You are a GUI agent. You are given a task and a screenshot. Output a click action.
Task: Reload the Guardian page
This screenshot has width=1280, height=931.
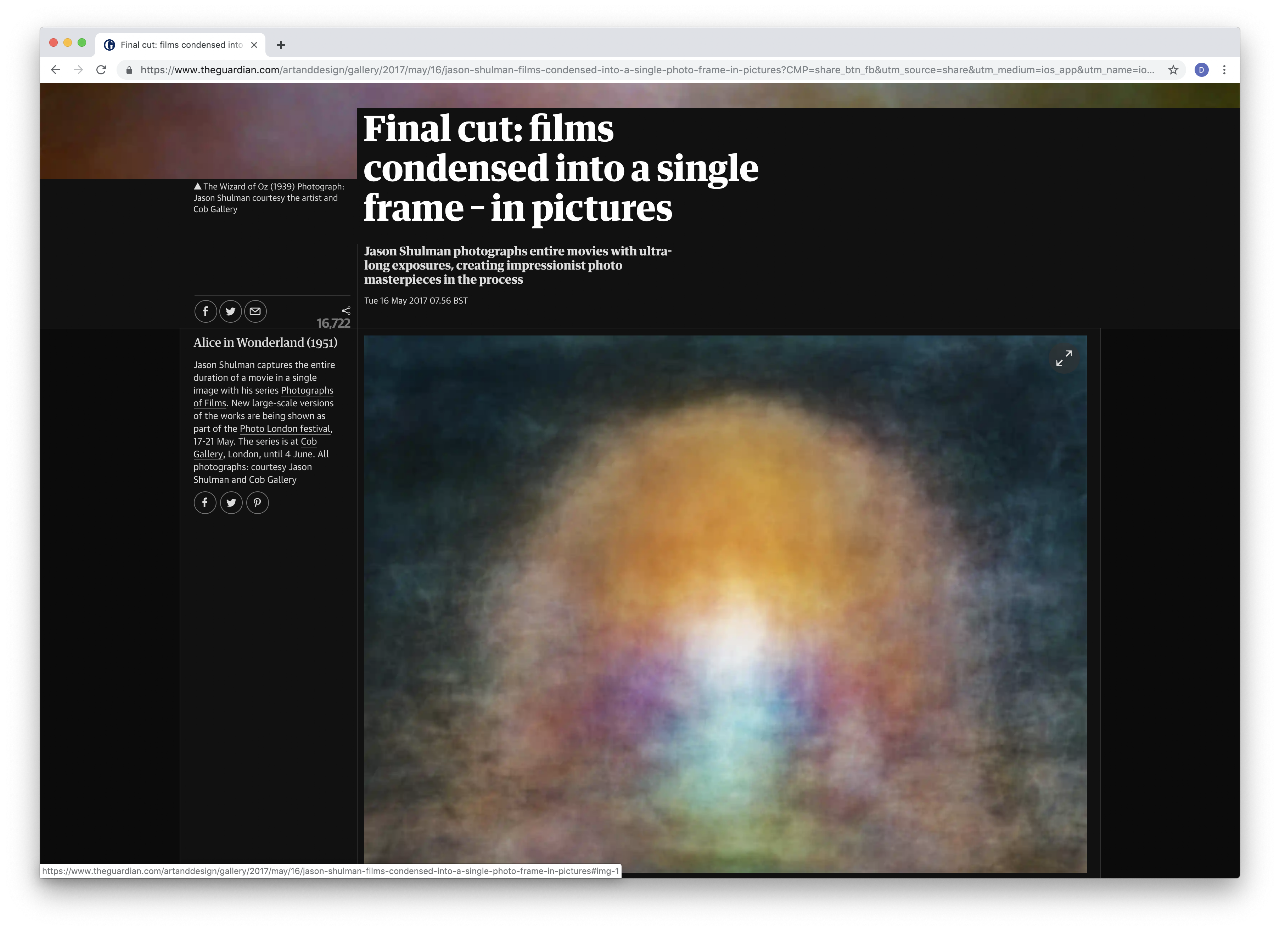(x=101, y=70)
